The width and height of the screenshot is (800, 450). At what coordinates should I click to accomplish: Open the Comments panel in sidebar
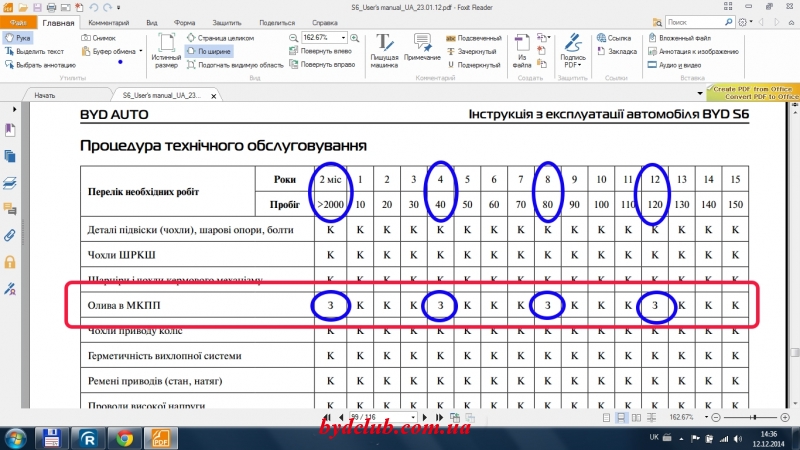tap(10, 209)
